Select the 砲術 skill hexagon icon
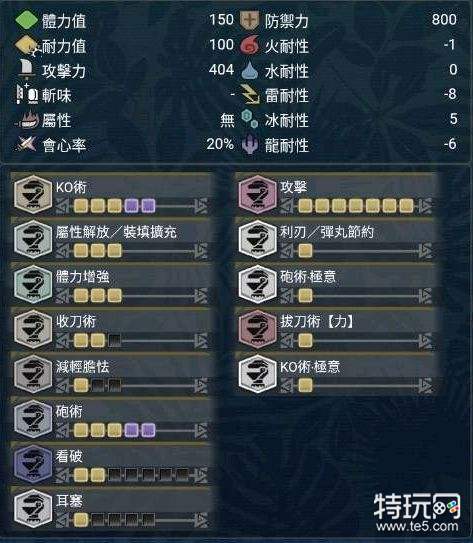473x543 pixels. 33,419
